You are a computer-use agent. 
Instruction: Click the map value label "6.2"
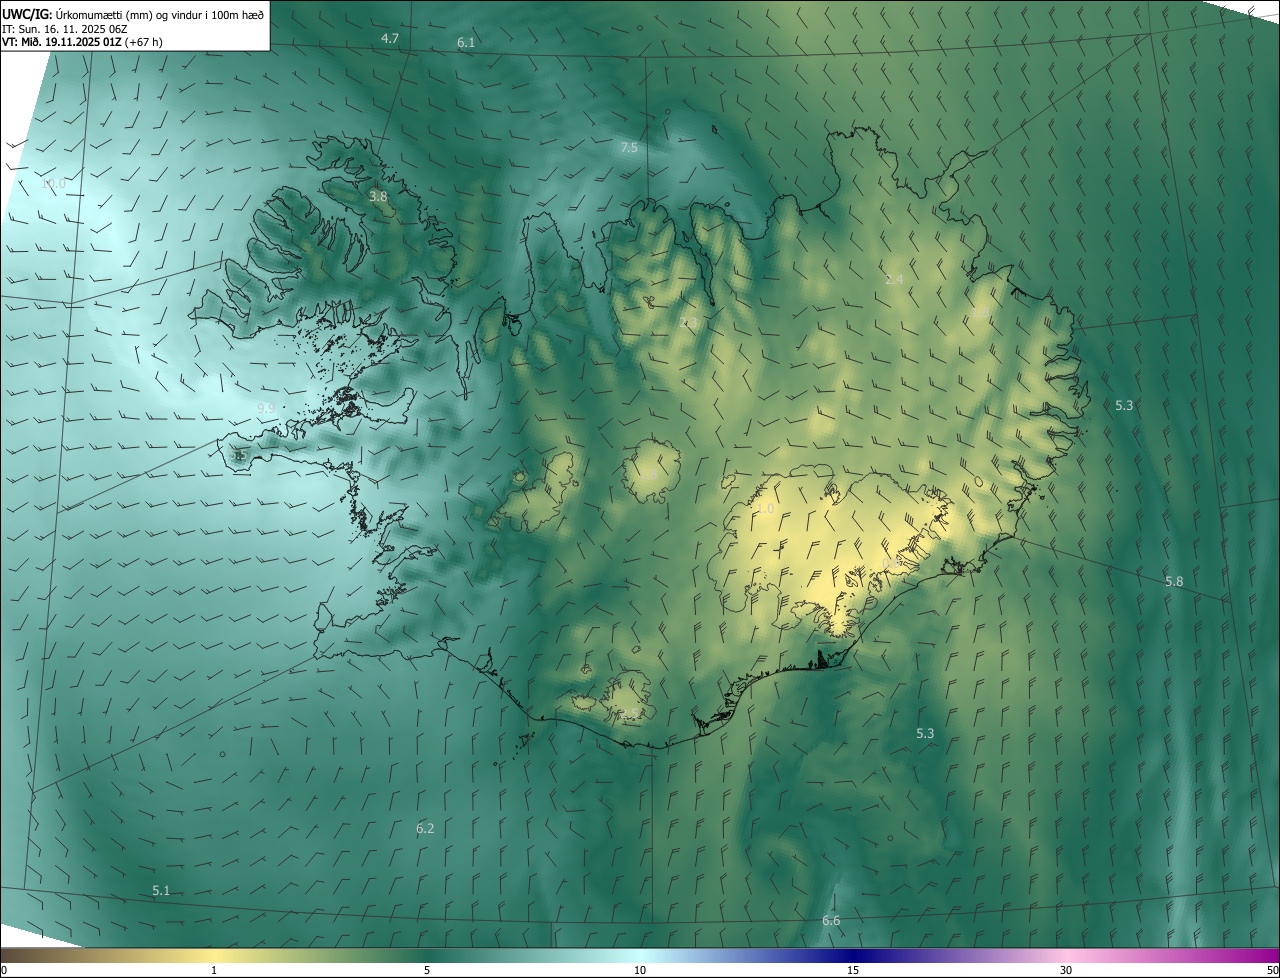(x=425, y=828)
